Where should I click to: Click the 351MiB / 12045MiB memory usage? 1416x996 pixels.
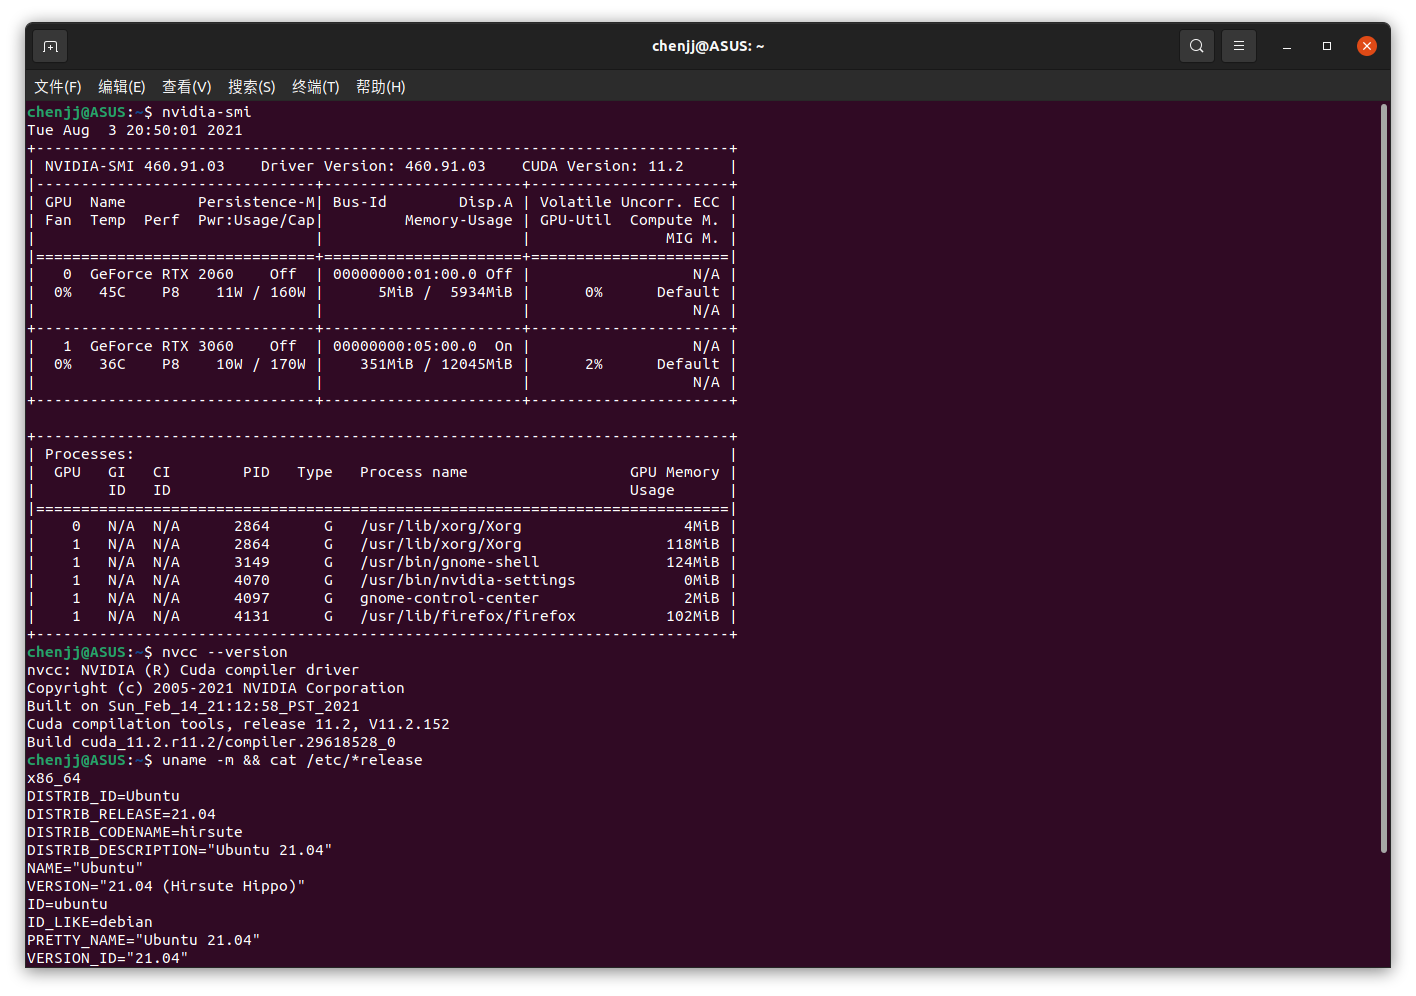(x=437, y=364)
